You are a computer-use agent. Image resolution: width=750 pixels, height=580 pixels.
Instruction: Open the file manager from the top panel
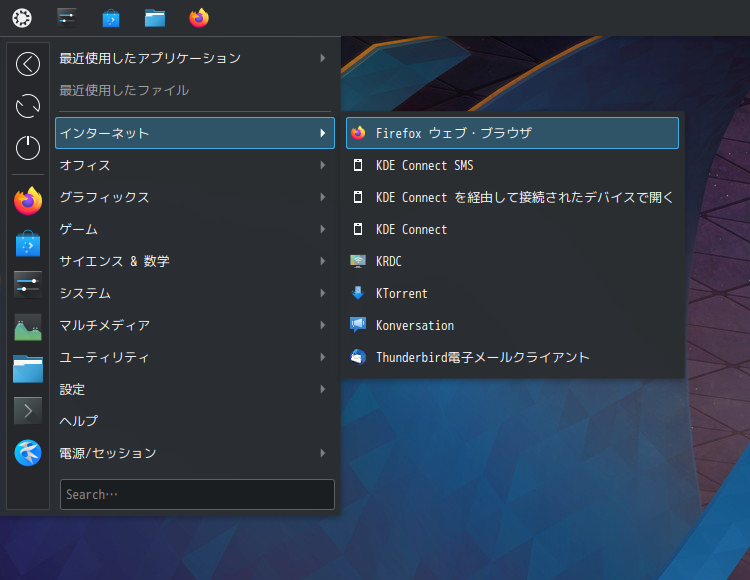[155, 18]
